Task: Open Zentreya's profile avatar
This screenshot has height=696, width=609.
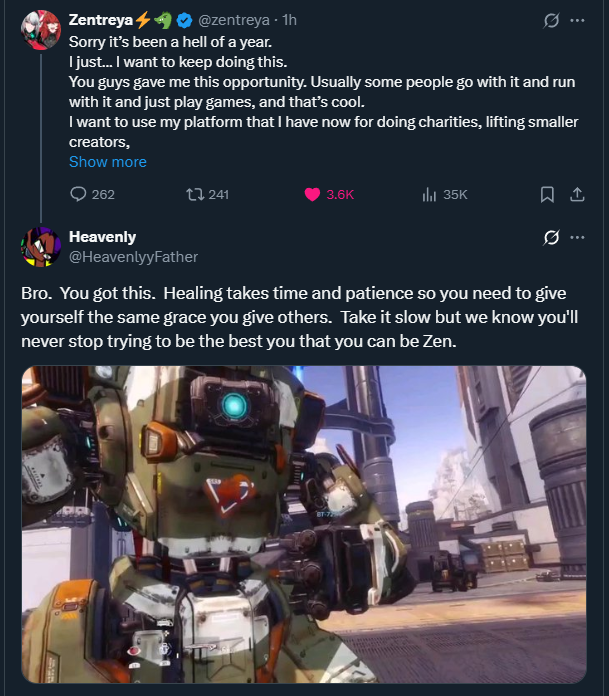Action: click(39, 31)
